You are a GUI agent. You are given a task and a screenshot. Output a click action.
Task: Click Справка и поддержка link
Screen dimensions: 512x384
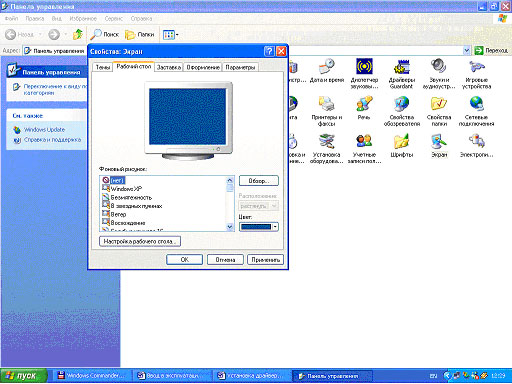(x=52, y=140)
